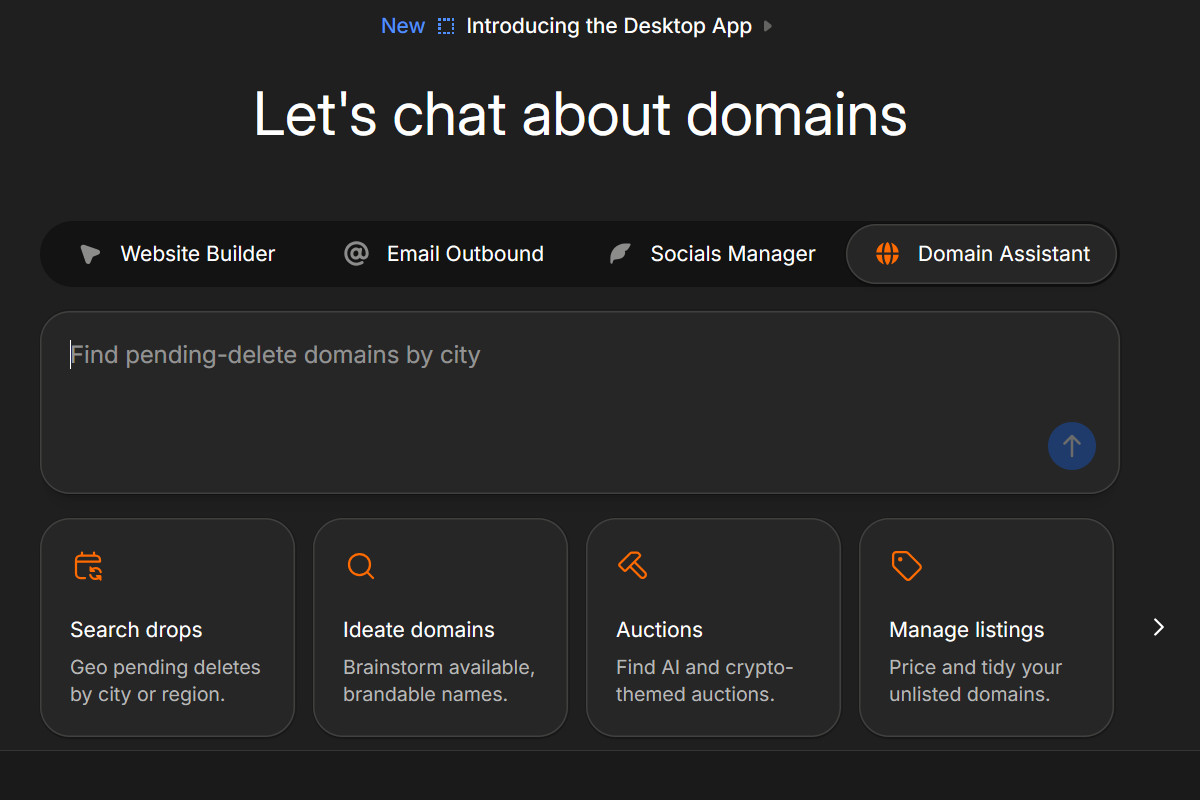The image size is (1200, 800).
Task: Click the gavel icon on Auctions card
Action: pos(633,565)
